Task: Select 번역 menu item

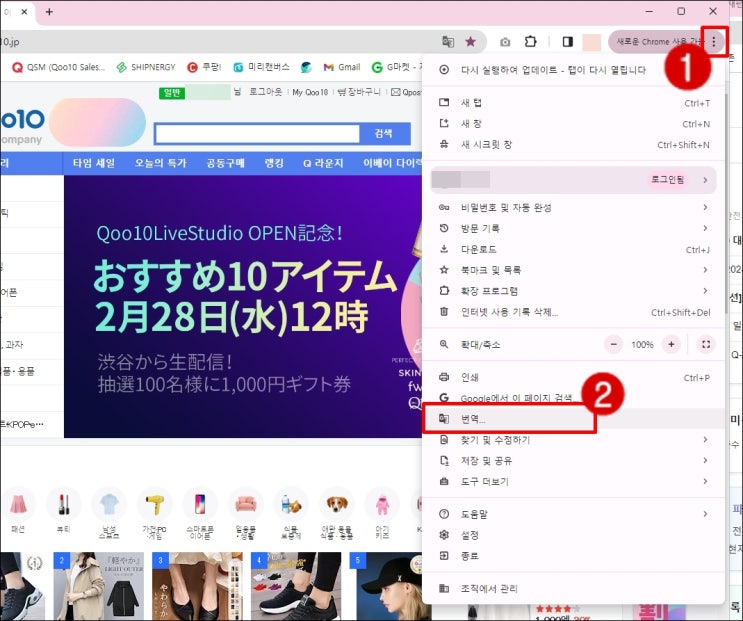Action: pyautogui.click(x=573, y=419)
